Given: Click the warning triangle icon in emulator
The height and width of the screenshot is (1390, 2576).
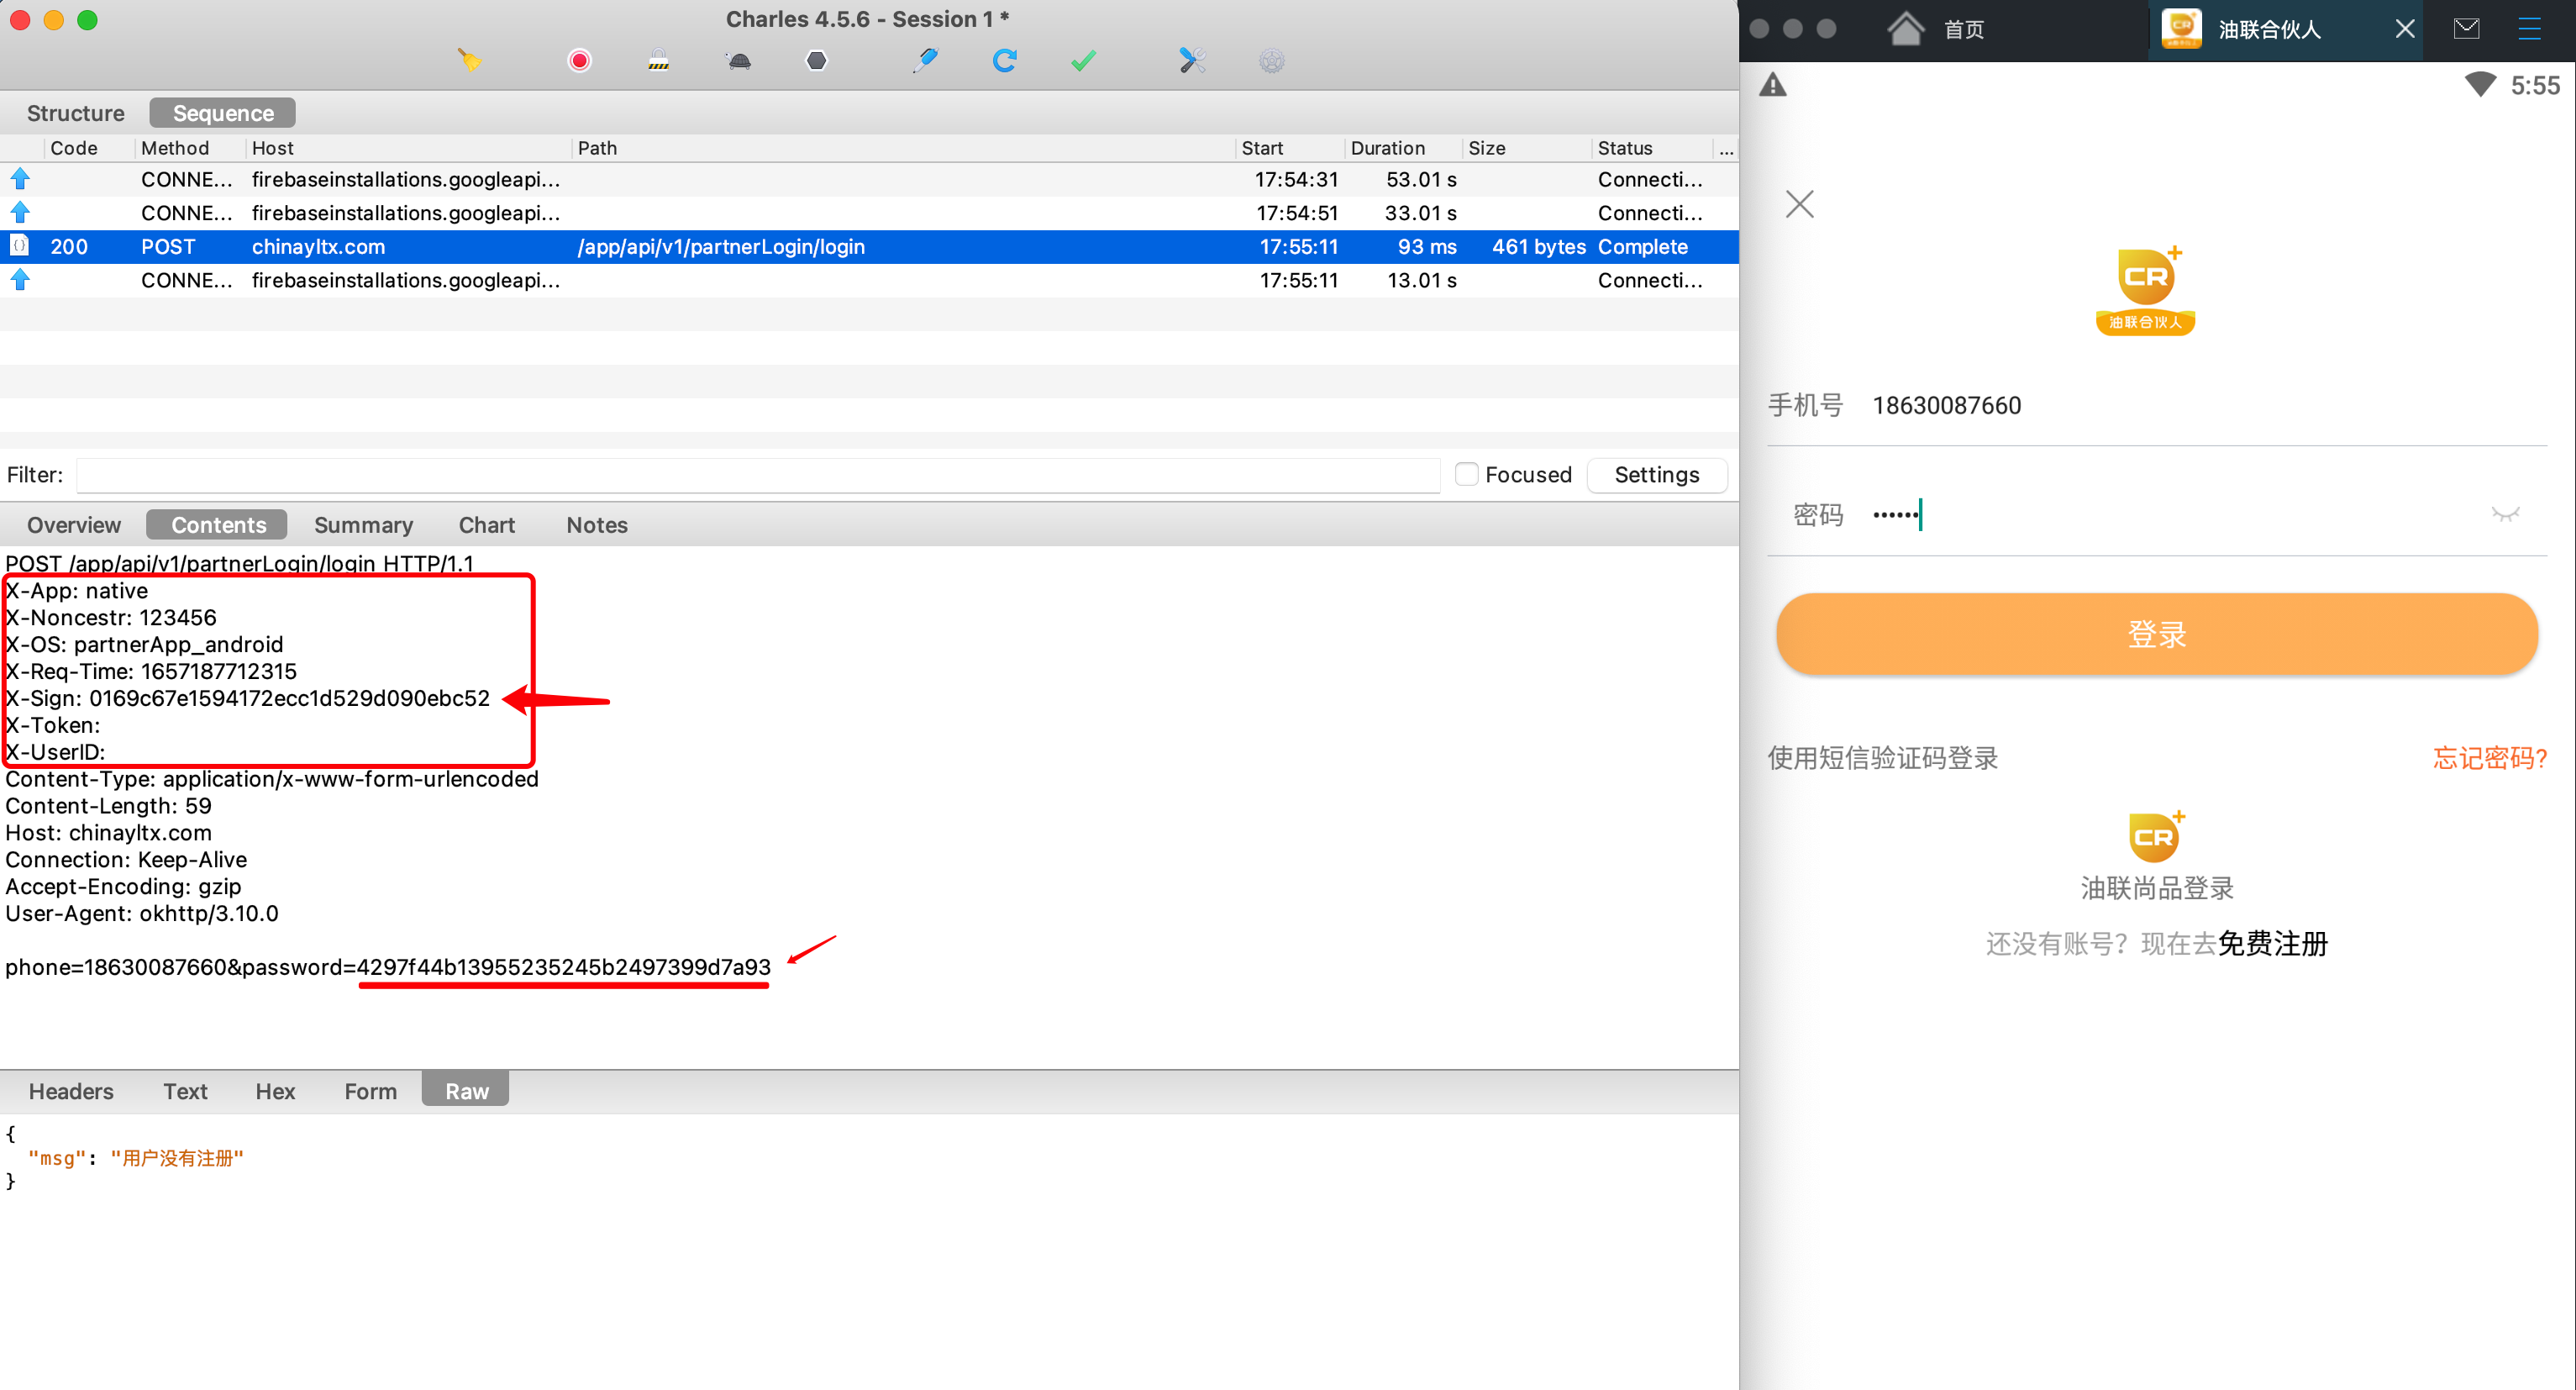Looking at the screenshot, I should pos(1772,85).
